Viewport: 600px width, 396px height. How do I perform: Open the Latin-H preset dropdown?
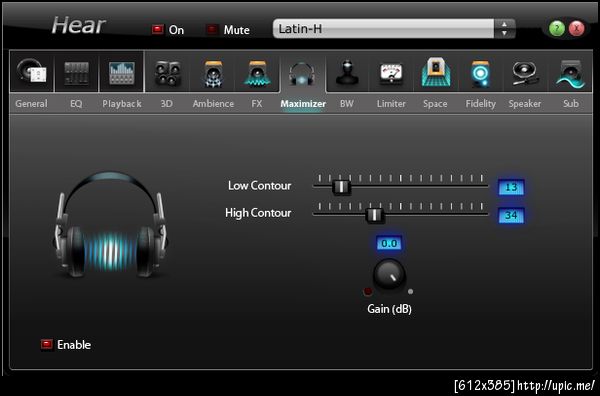point(383,29)
